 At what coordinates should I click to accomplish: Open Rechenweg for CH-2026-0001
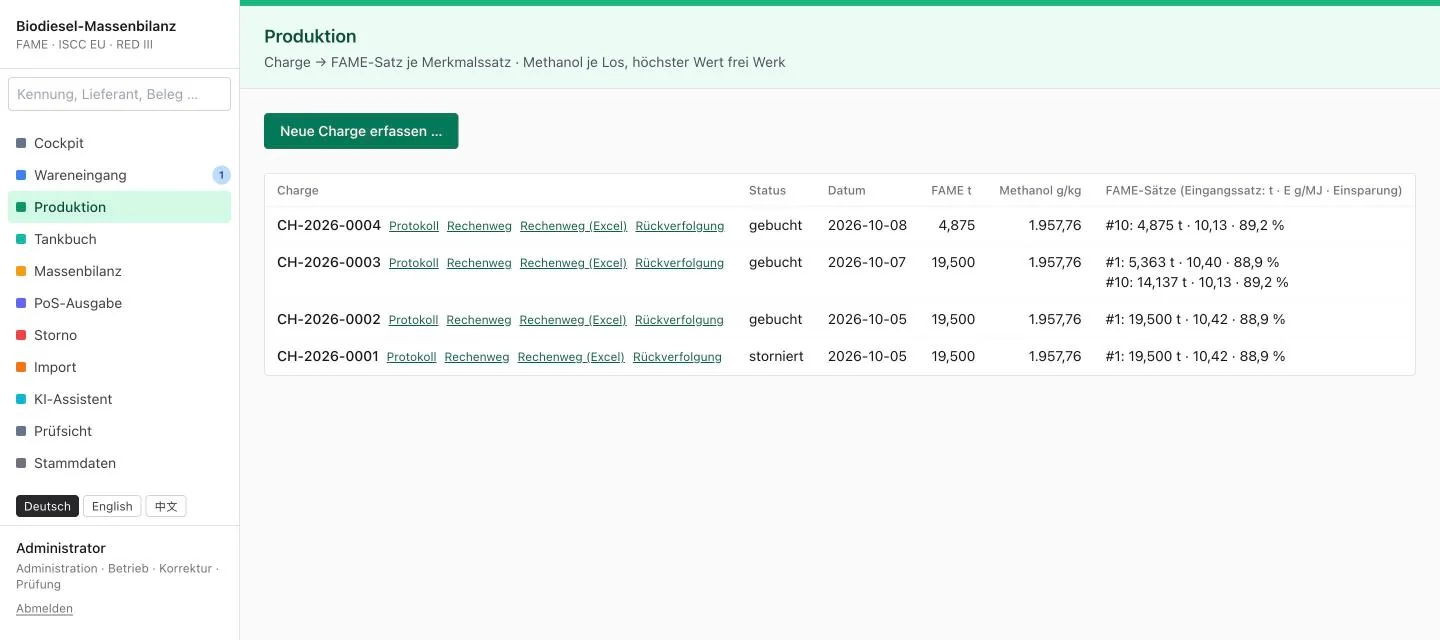(x=477, y=357)
